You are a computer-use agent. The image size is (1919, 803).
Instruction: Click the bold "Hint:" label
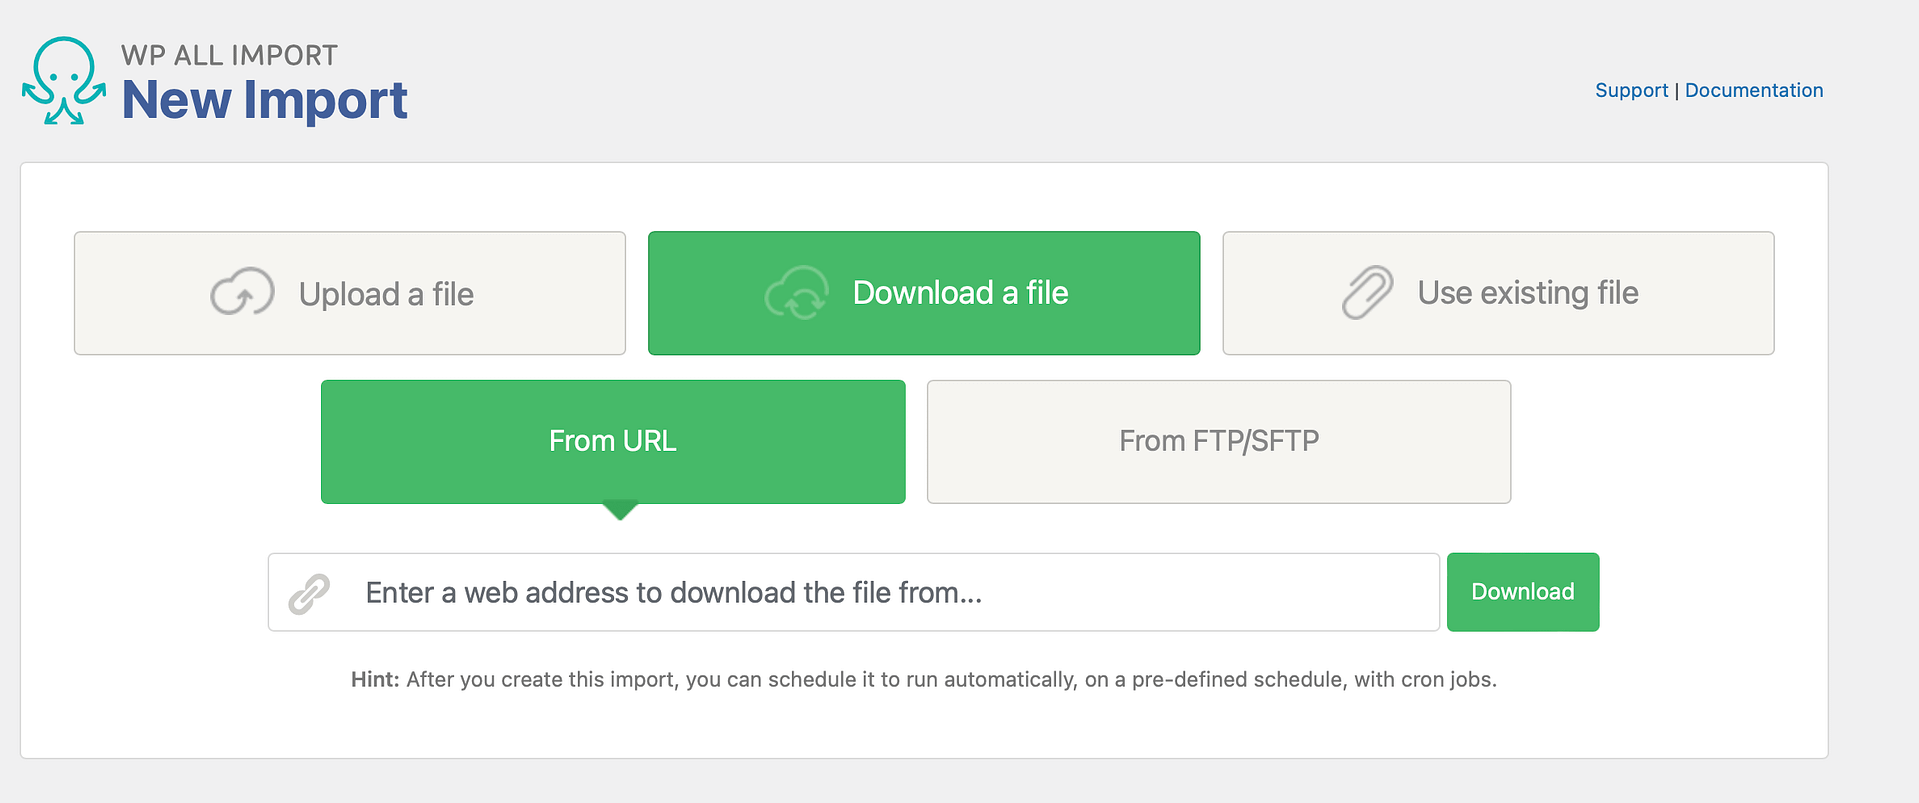click(x=375, y=680)
